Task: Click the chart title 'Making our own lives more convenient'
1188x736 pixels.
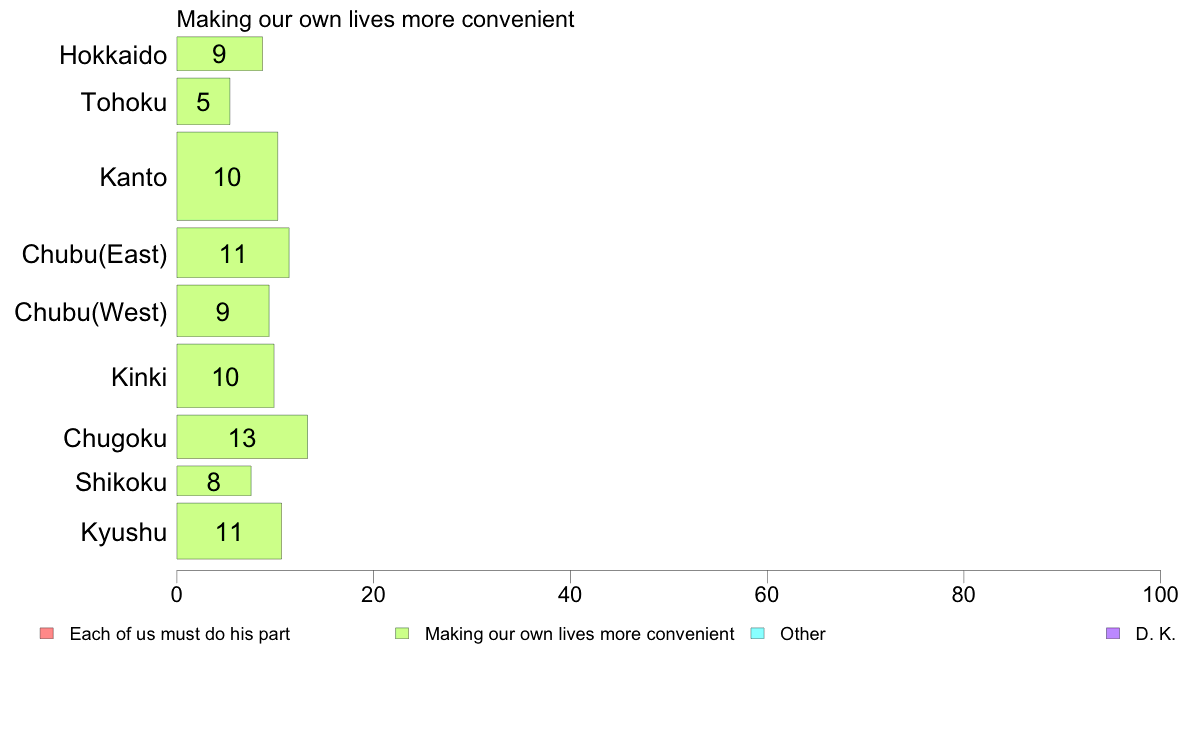Action: click(375, 19)
